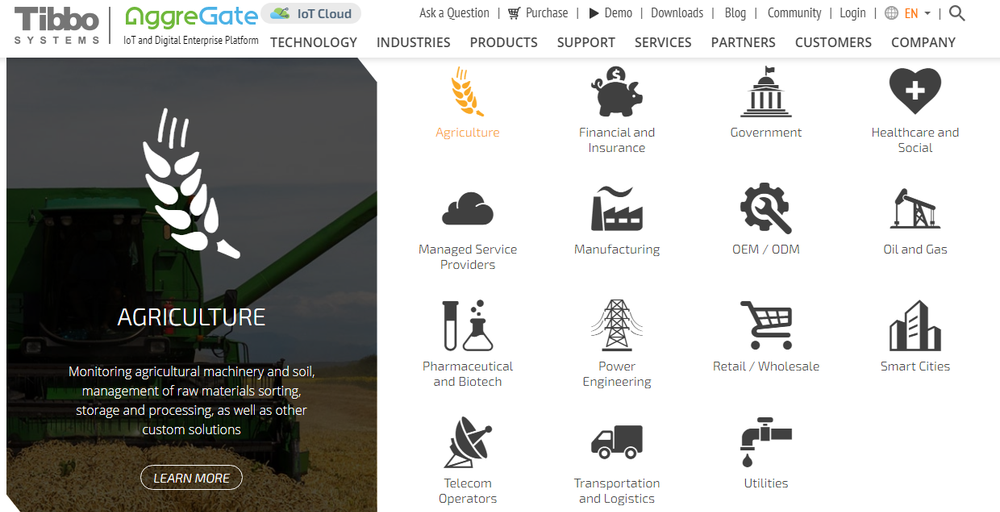This screenshot has width=1000, height=512.
Task: Select the Retail shopping cart icon
Action: pyautogui.click(x=765, y=325)
